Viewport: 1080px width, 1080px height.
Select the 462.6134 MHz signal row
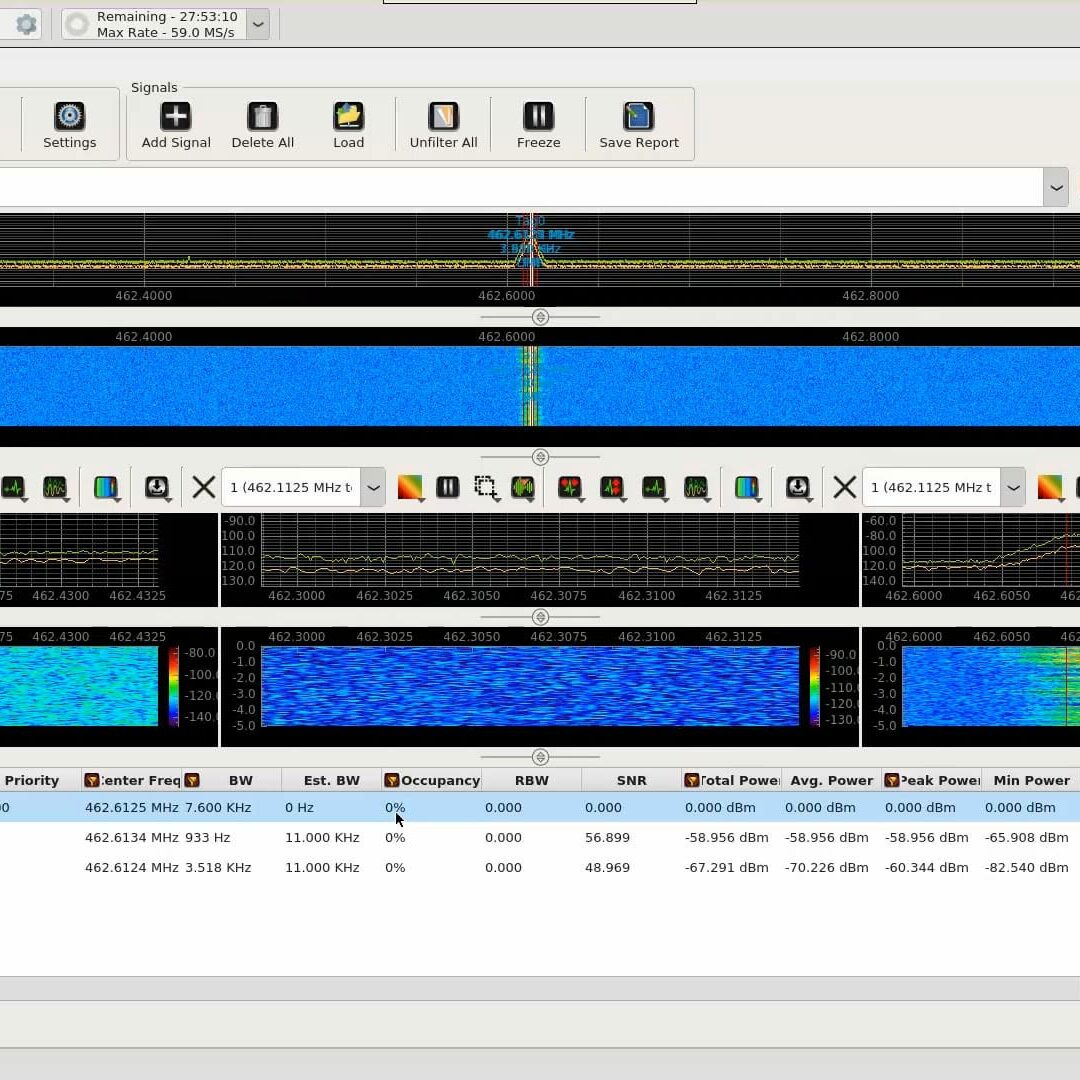[131, 838]
